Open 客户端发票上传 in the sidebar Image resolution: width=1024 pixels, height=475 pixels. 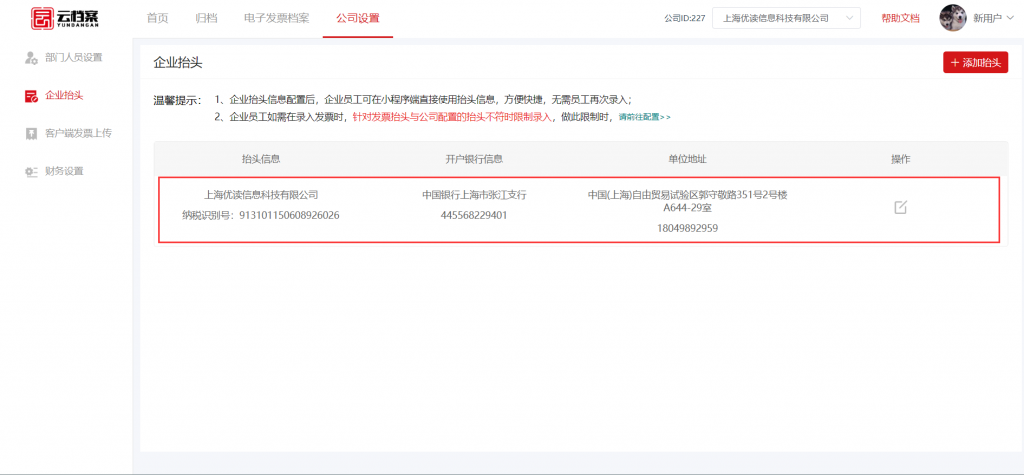tap(78, 133)
